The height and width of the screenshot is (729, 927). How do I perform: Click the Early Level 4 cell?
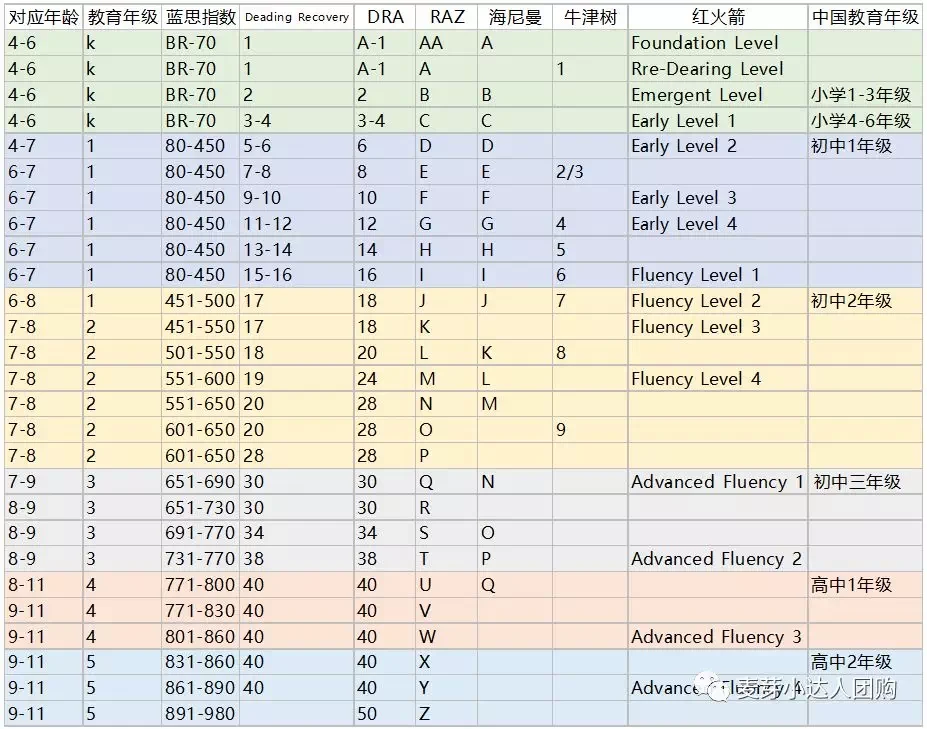(718, 223)
